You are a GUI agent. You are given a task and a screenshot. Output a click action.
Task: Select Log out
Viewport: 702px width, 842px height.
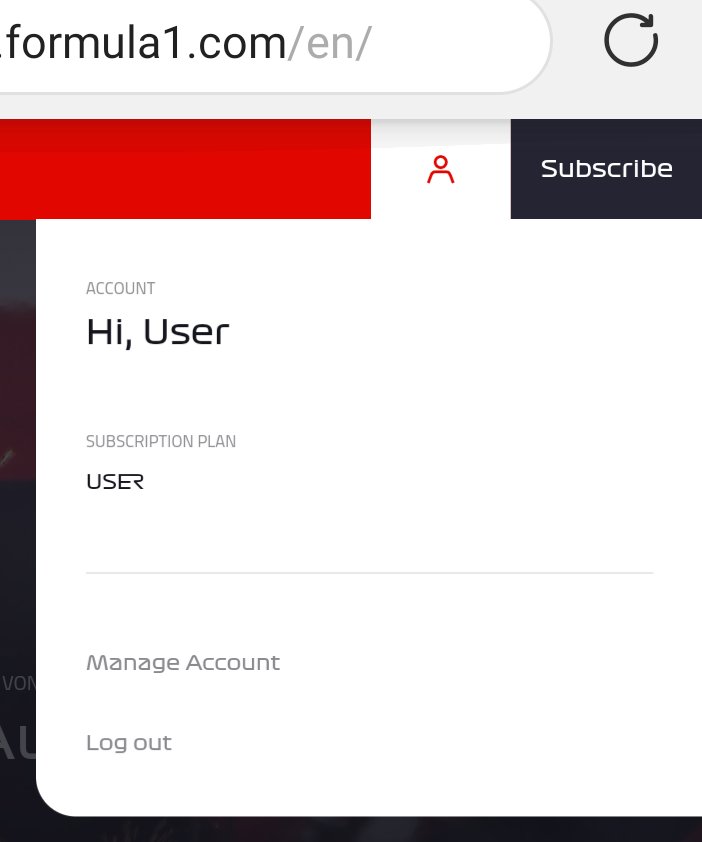click(x=129, y=743)
